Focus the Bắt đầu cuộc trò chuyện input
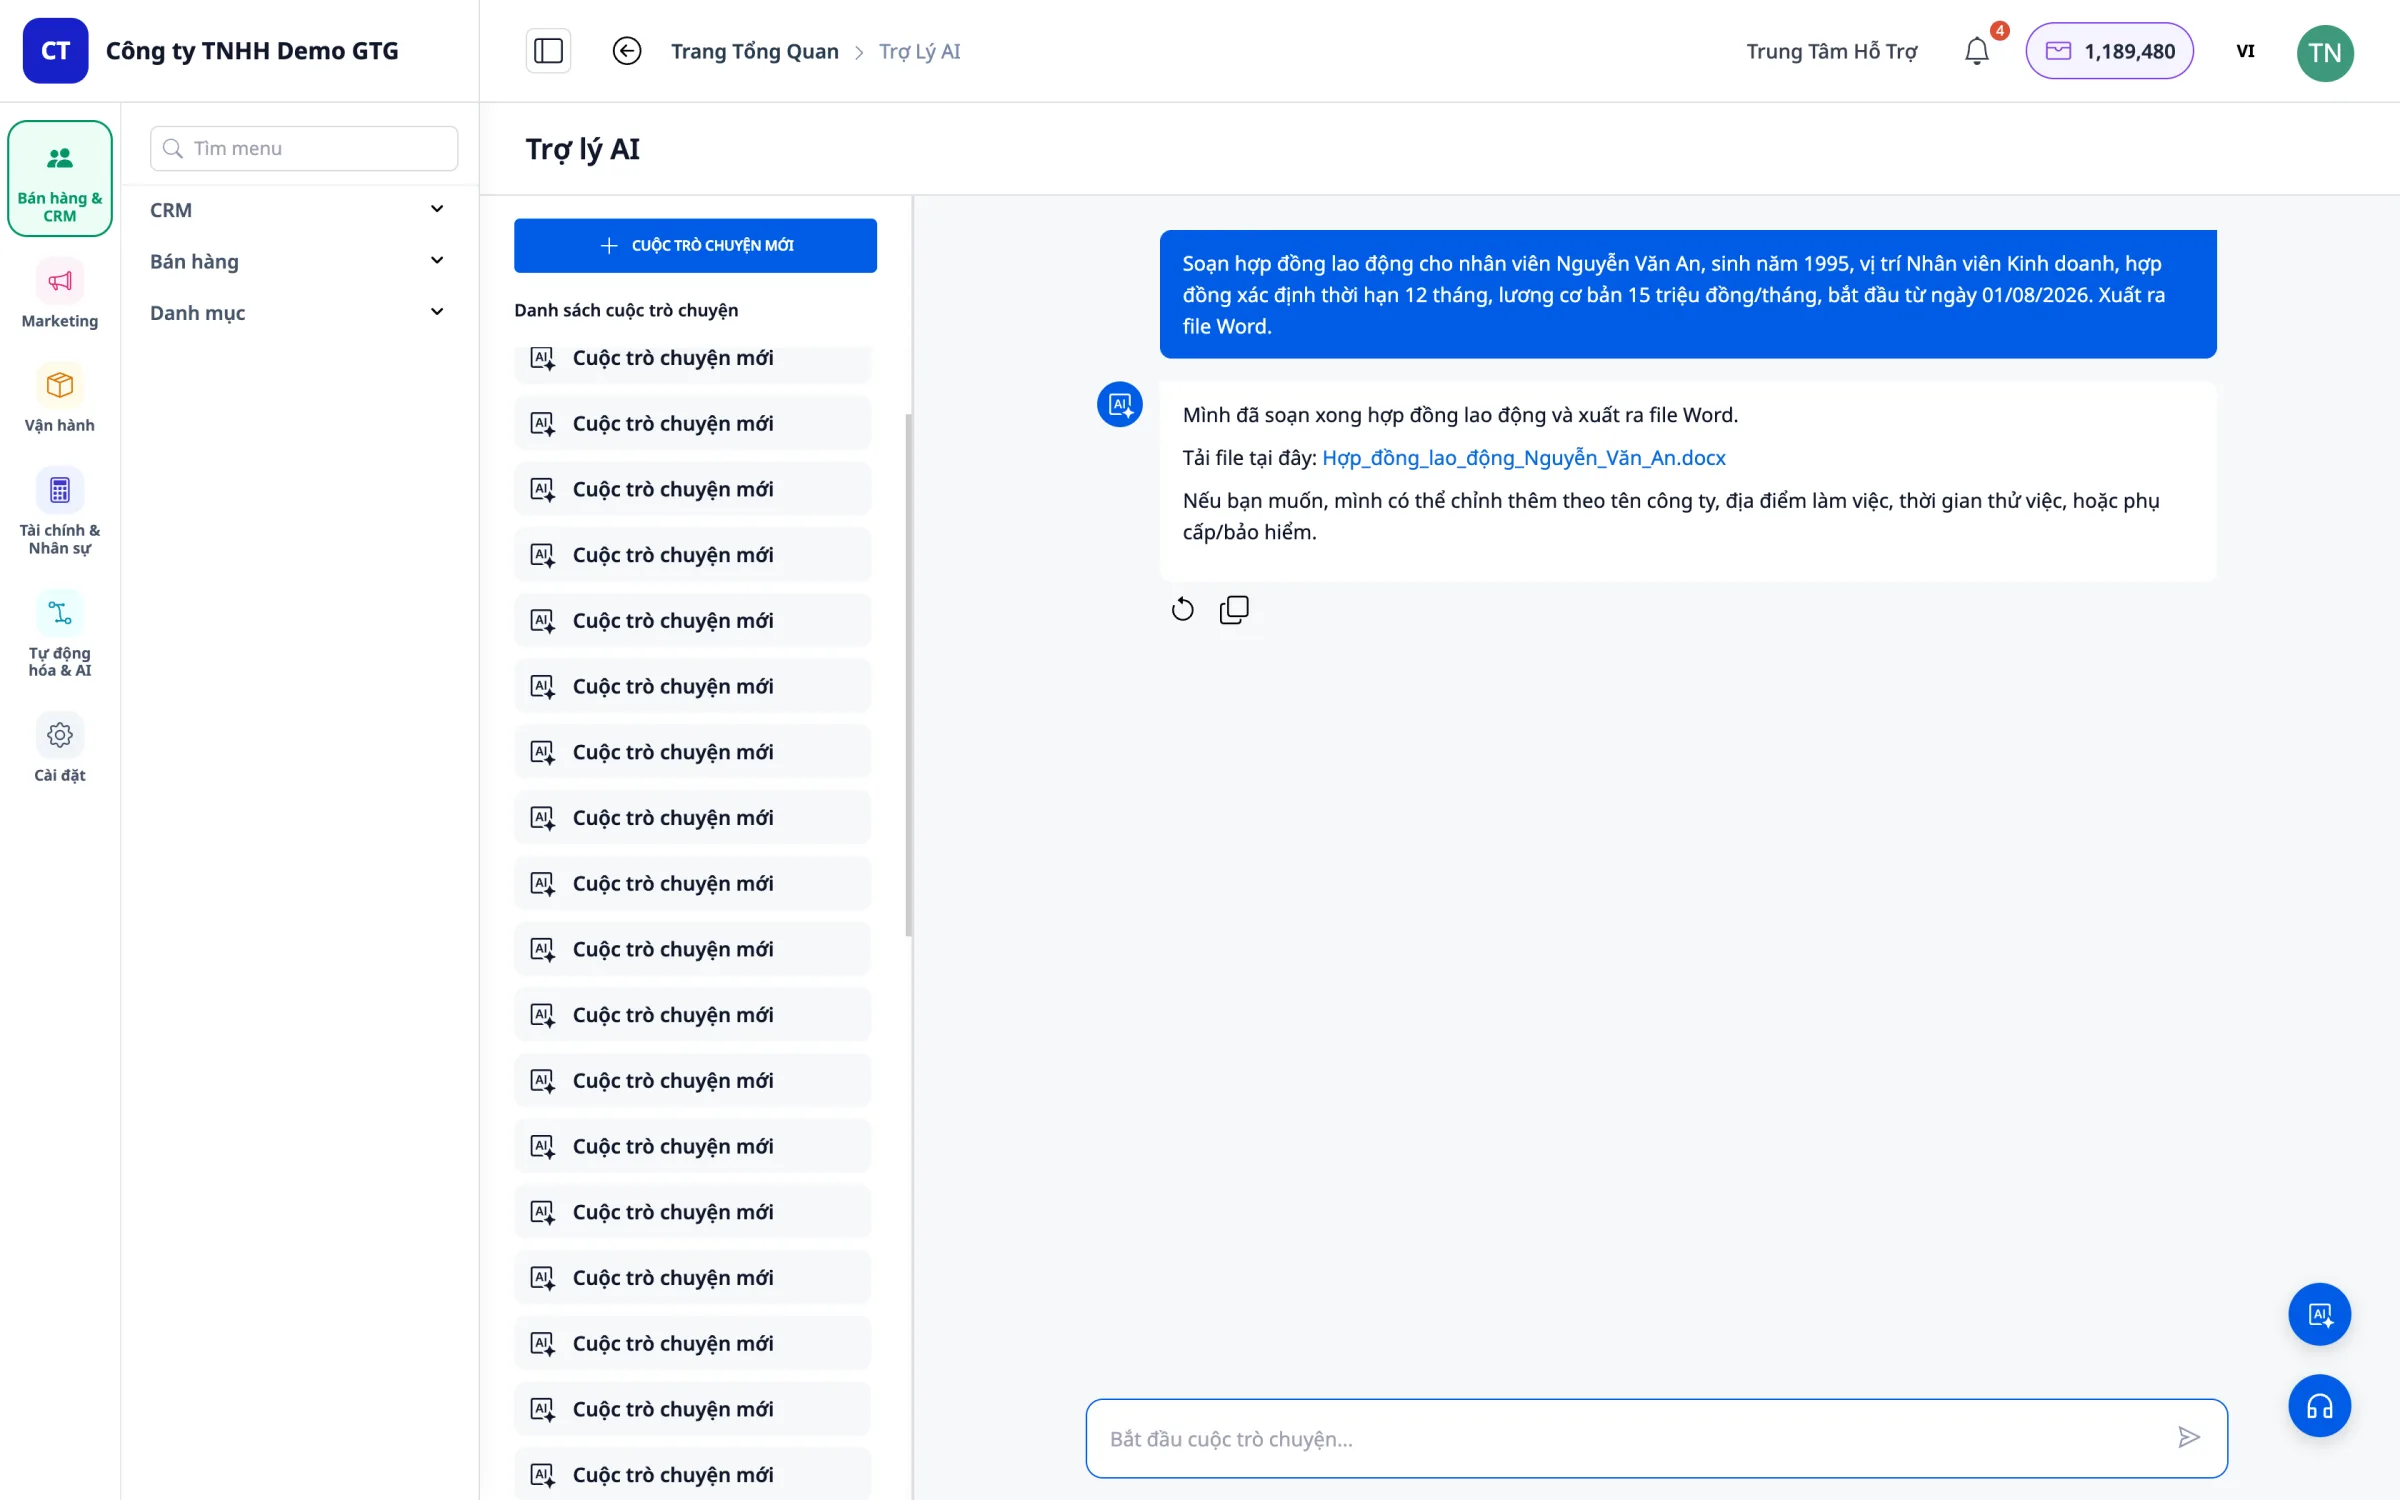 click(x=1656, y=1438)
